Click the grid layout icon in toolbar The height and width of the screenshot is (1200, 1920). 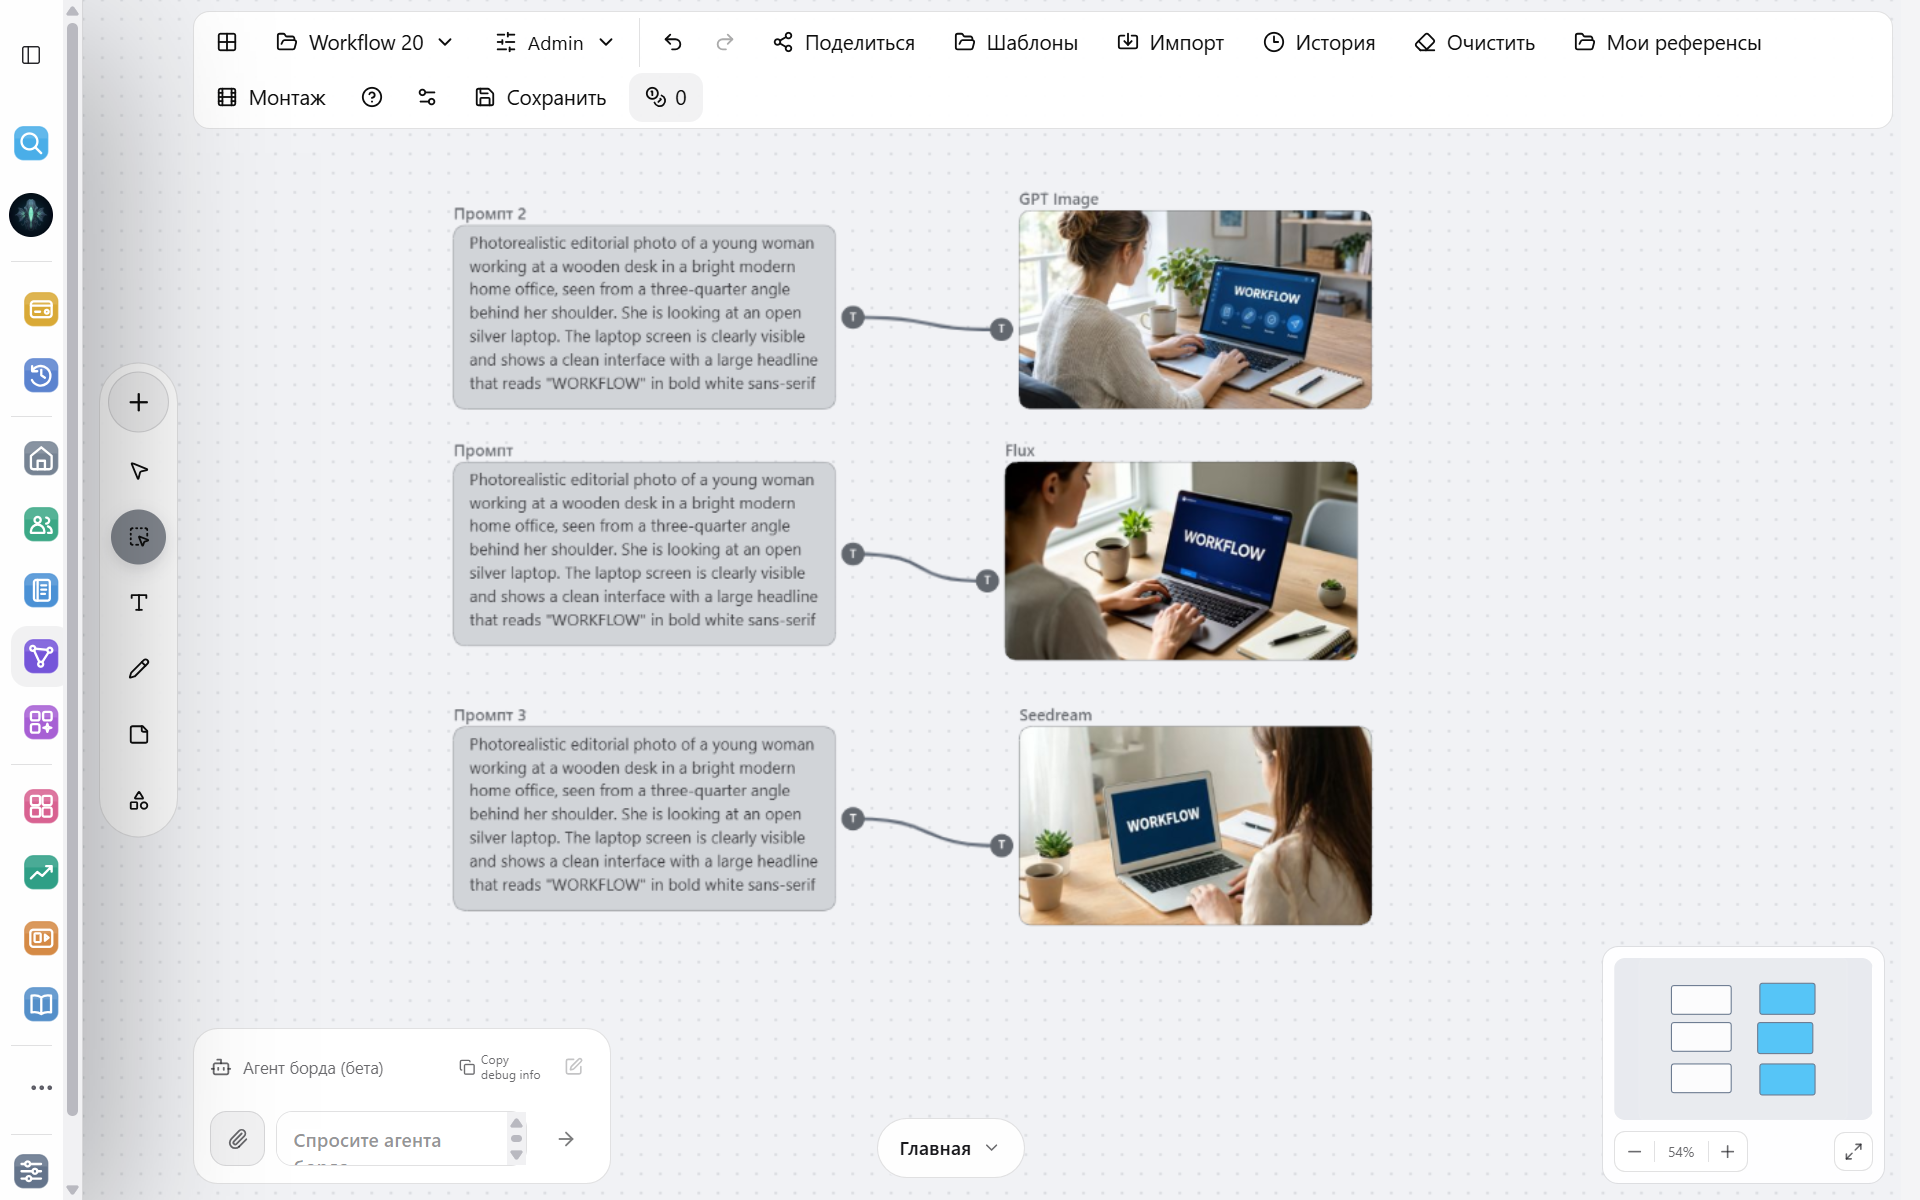[x=227, y=42]
